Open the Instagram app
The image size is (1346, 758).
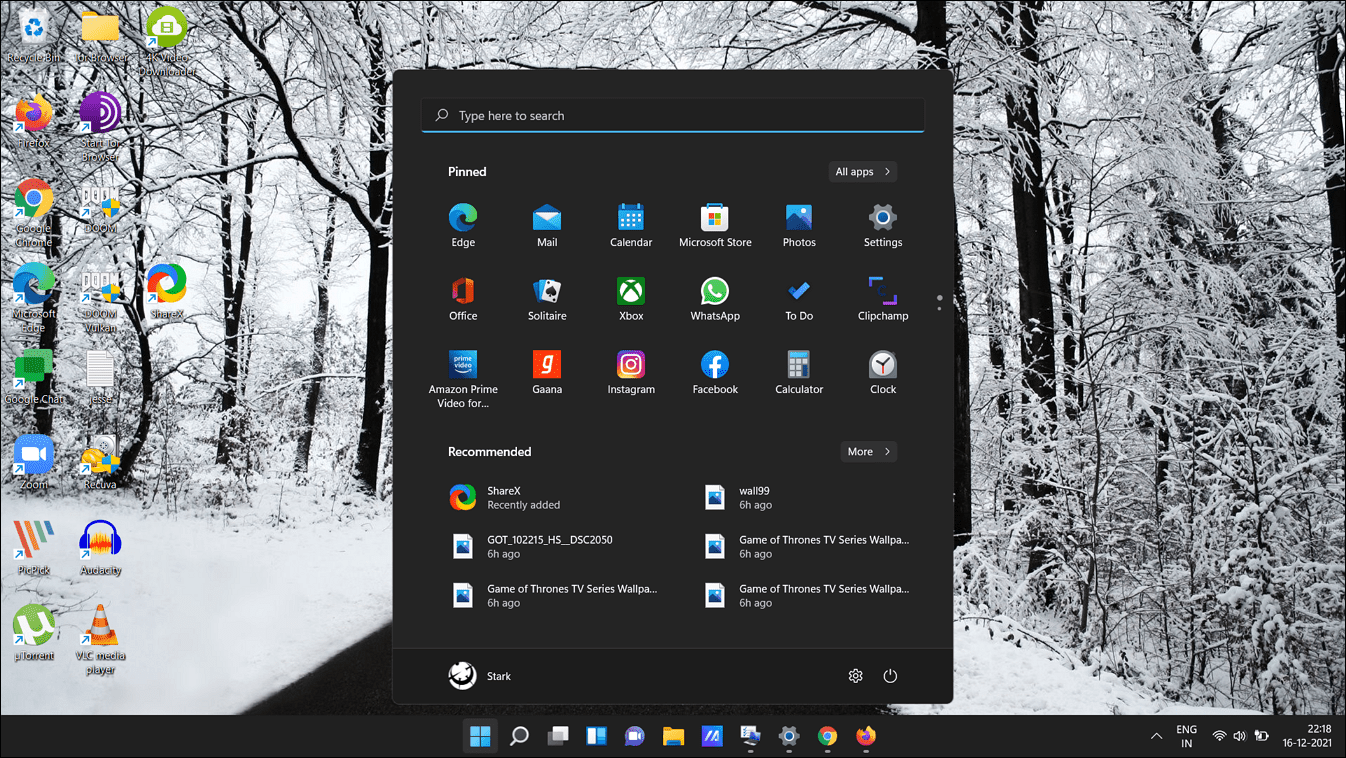pos(631,373)
